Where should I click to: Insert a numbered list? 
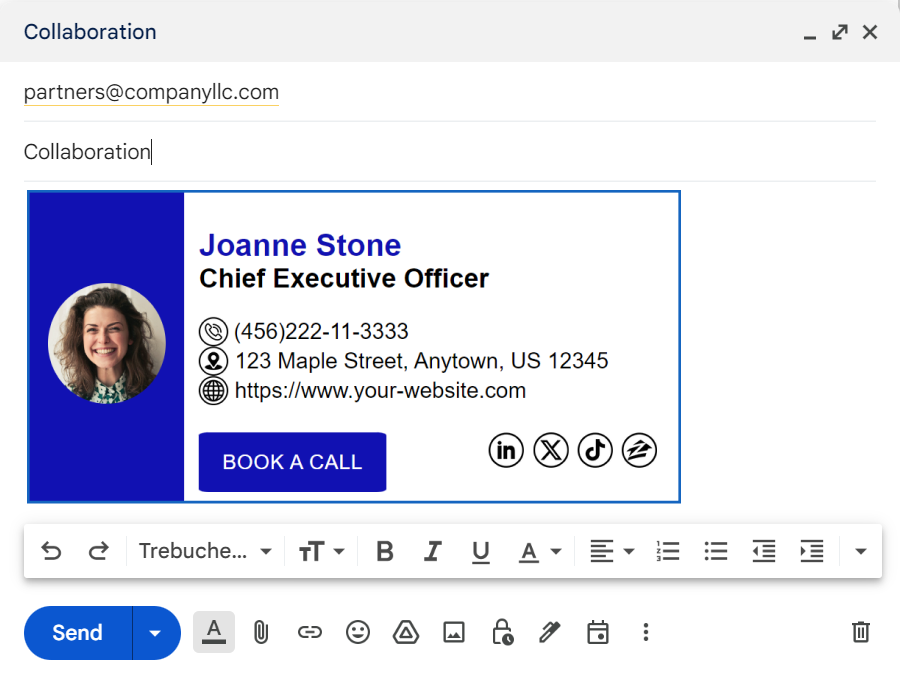[668, 551]
